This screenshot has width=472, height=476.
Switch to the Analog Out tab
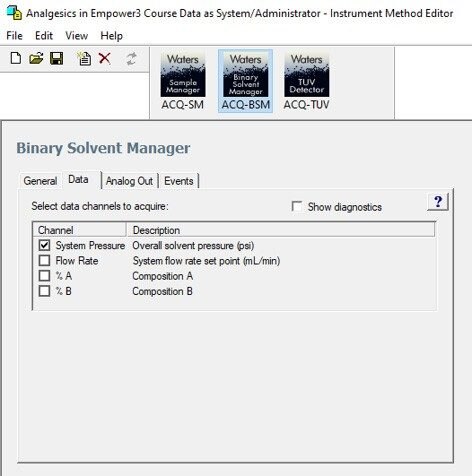coord(129,181)
